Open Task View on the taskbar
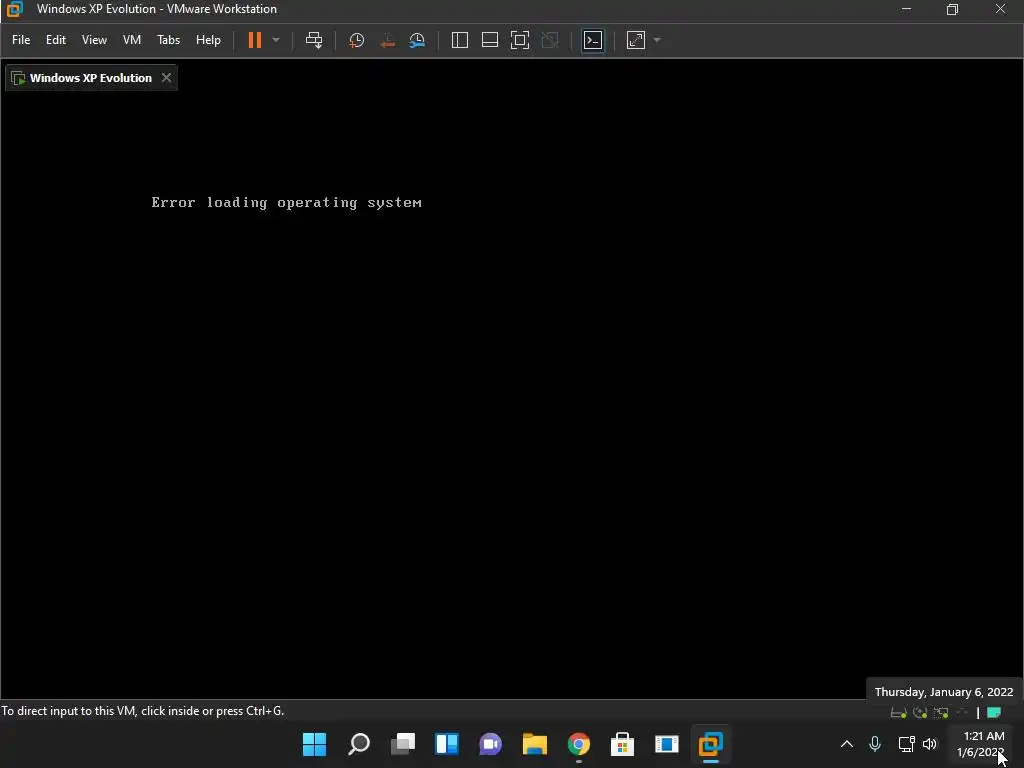This screenshot has height=768, width=1024. [x=403, y=744]
